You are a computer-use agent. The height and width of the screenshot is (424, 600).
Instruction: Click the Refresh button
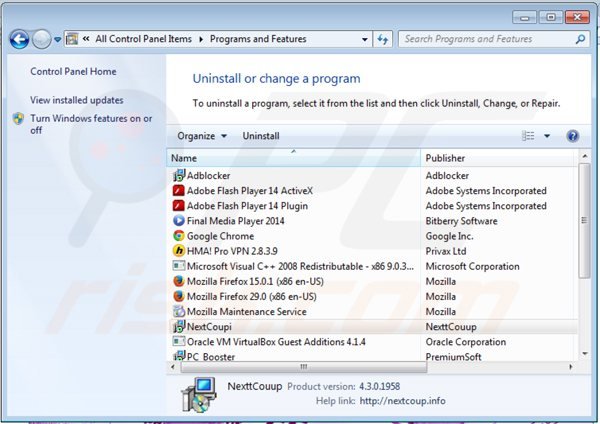coord(382,39)
